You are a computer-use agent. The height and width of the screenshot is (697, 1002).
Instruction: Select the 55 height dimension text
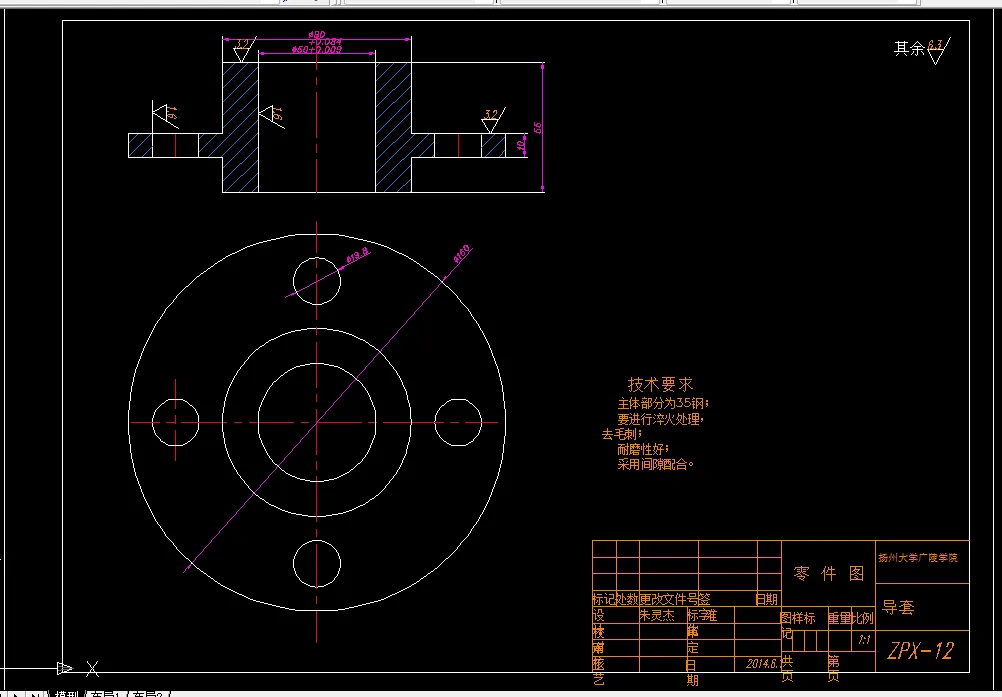[537, 128]
